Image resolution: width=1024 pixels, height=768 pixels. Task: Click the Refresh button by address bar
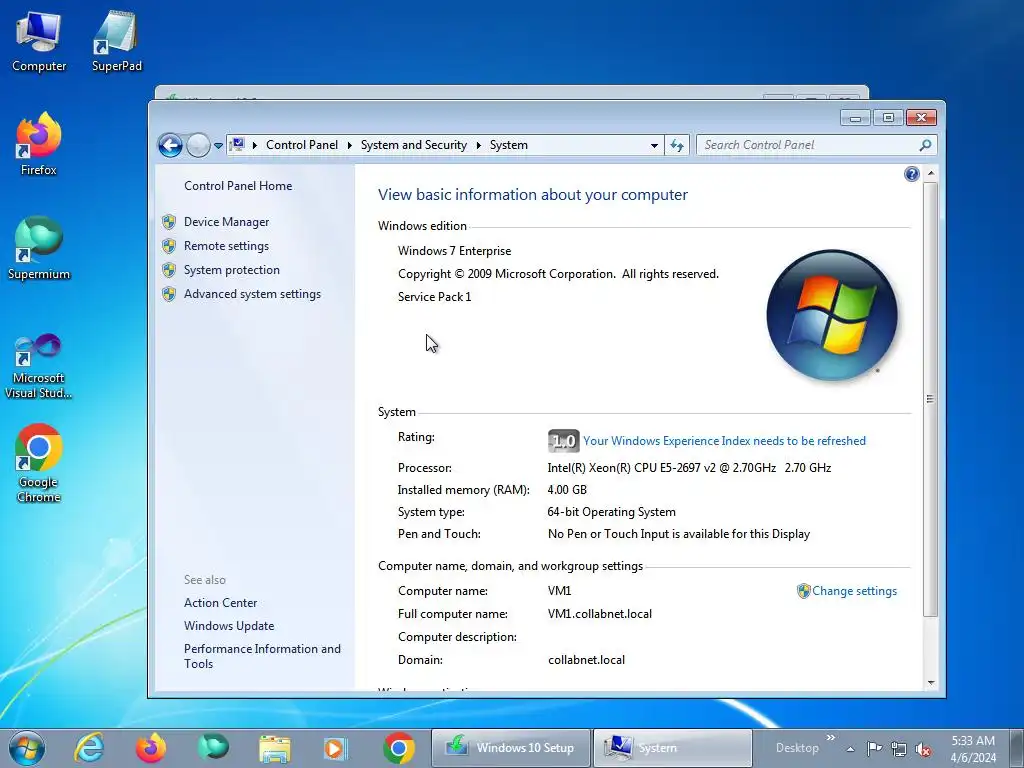677,145
